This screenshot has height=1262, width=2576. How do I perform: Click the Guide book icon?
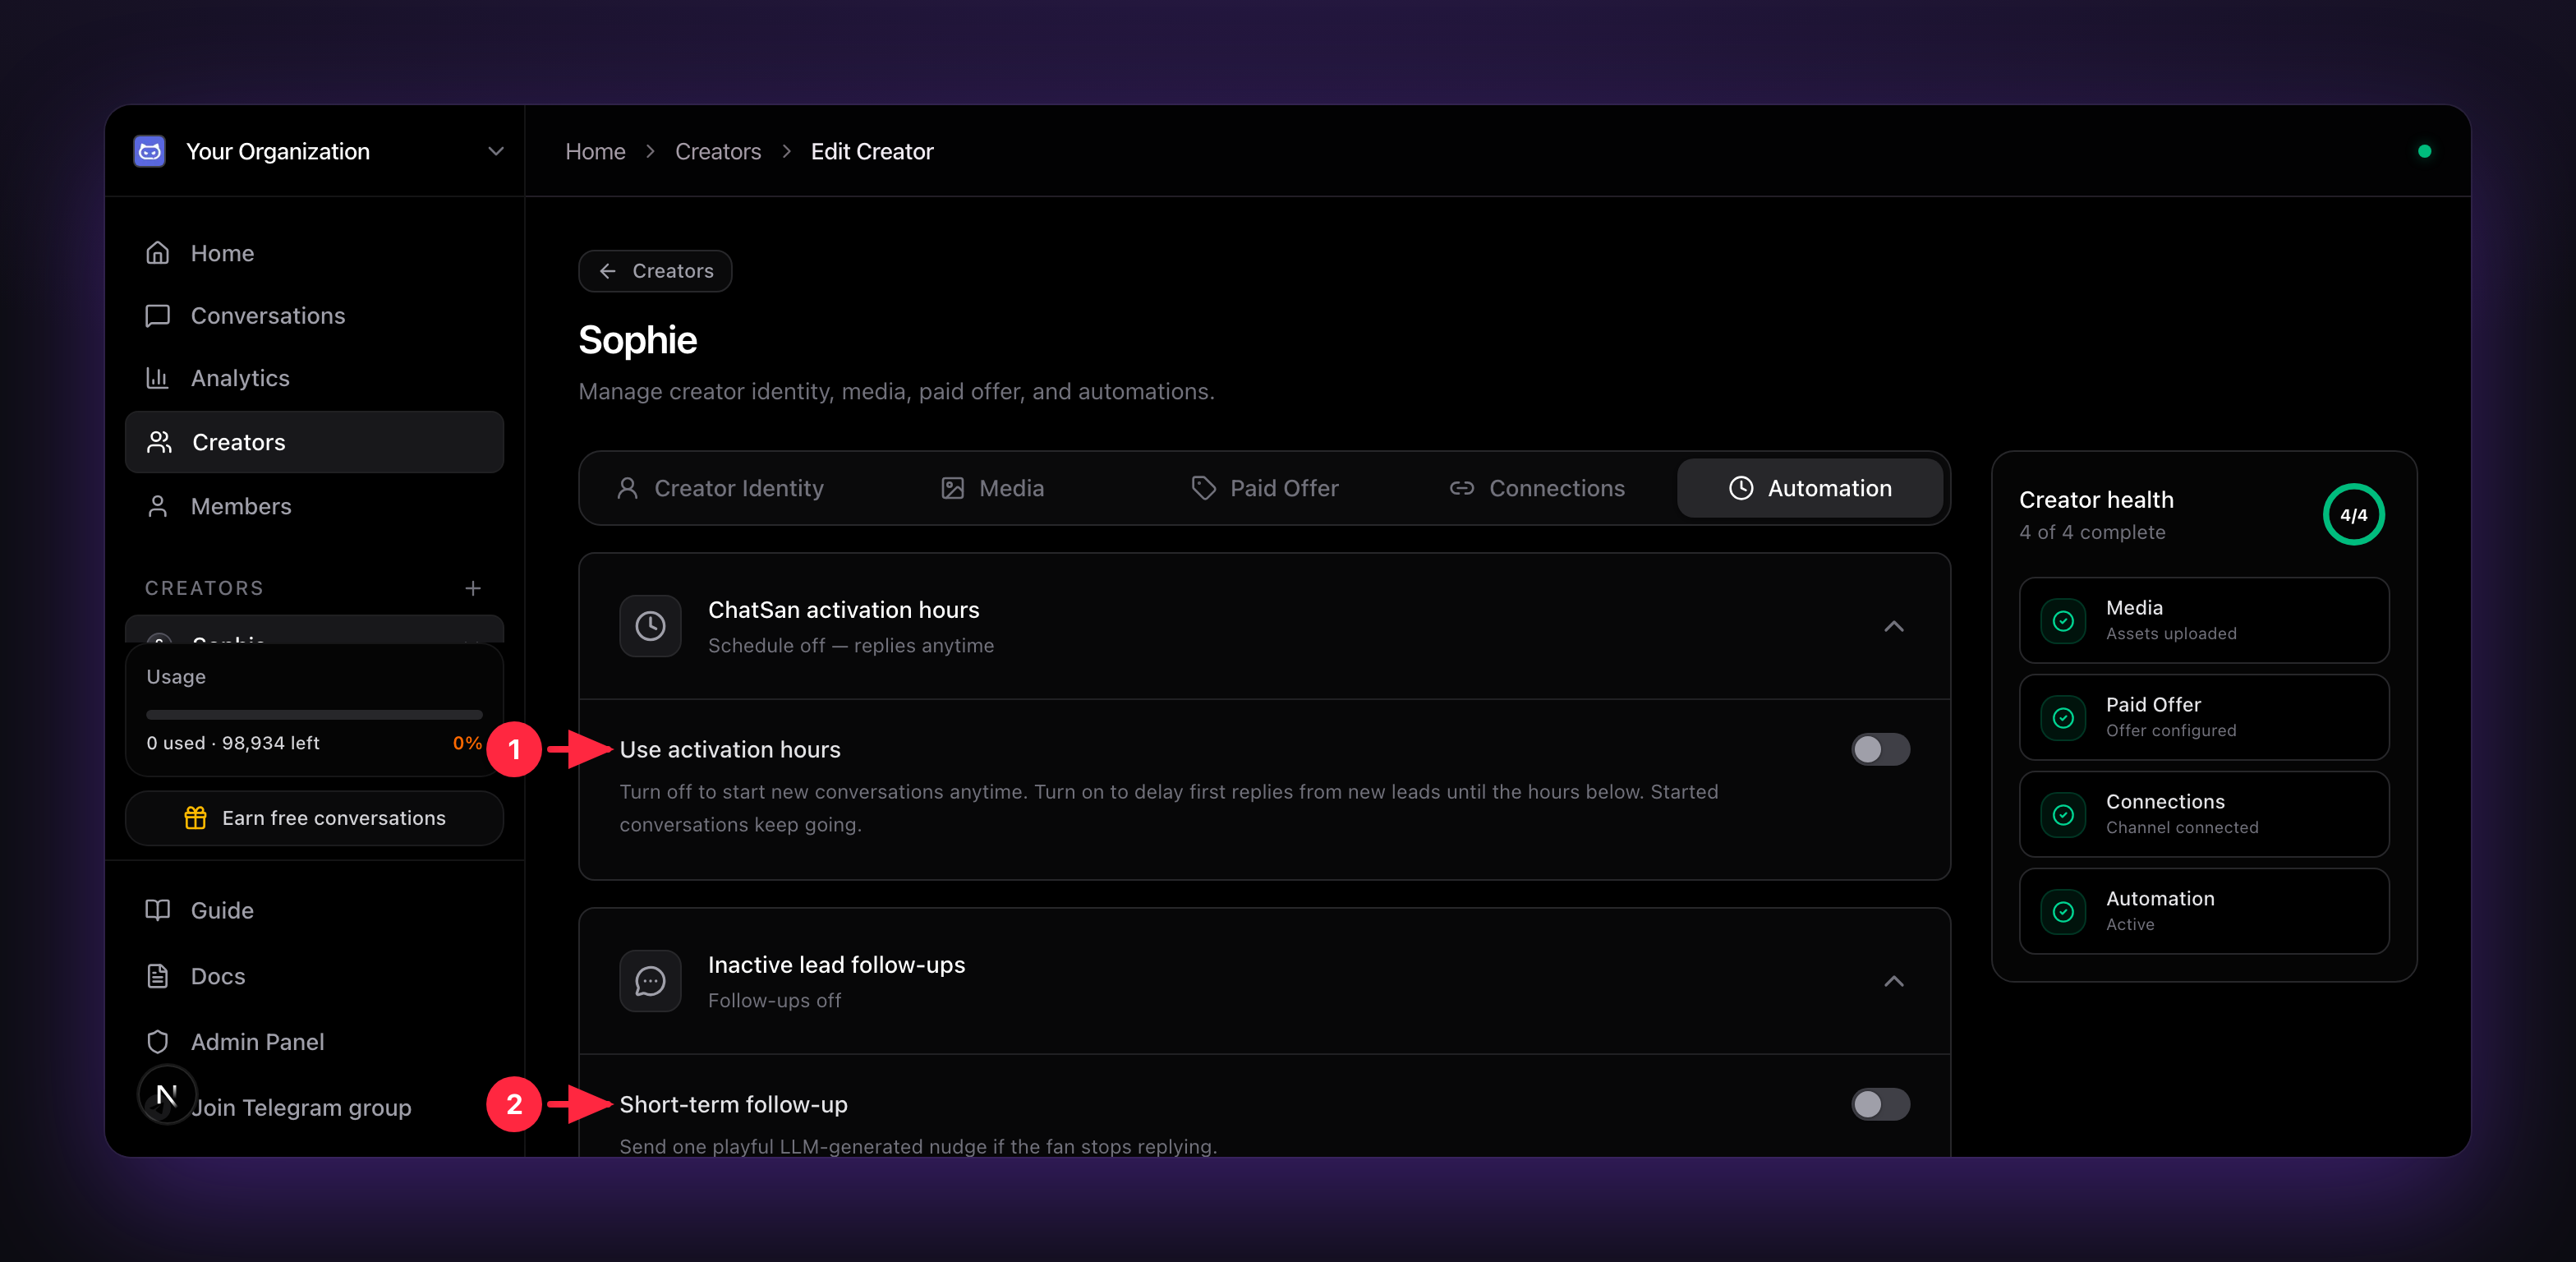click(158, 910)
